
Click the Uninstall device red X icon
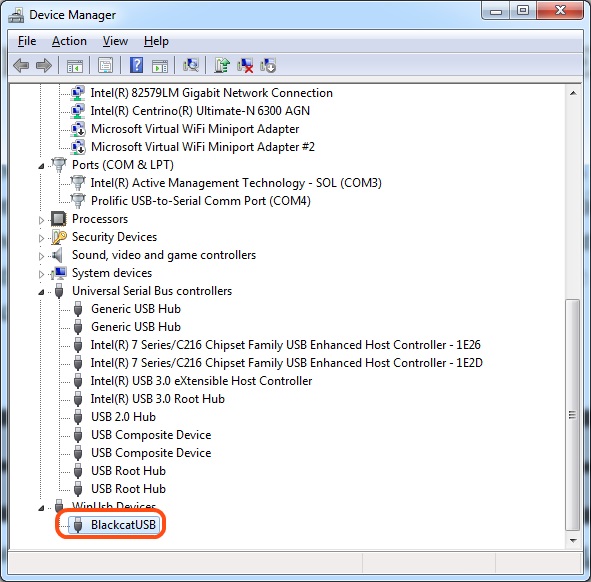(x=245, y=66)
